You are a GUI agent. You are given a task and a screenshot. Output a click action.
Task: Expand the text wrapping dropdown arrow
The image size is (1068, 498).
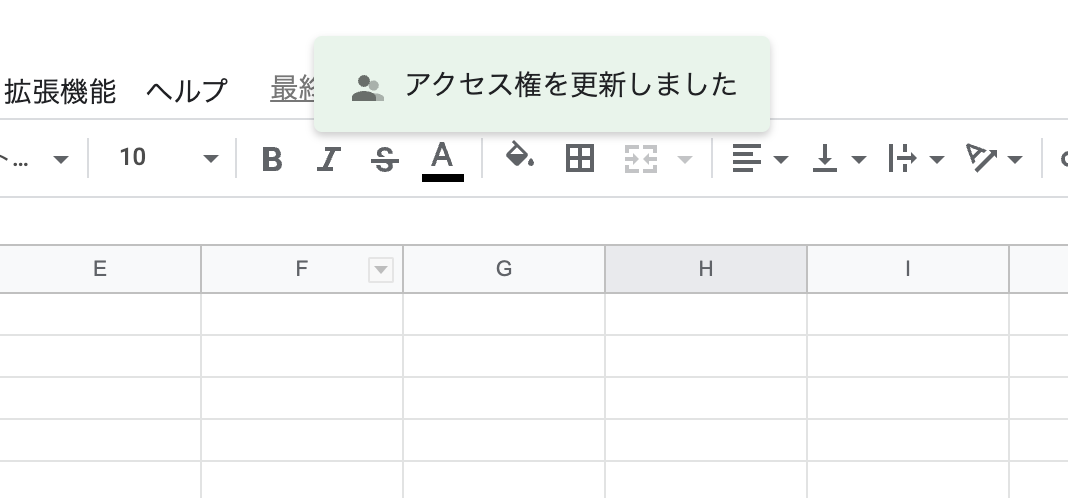coord(937,159)
